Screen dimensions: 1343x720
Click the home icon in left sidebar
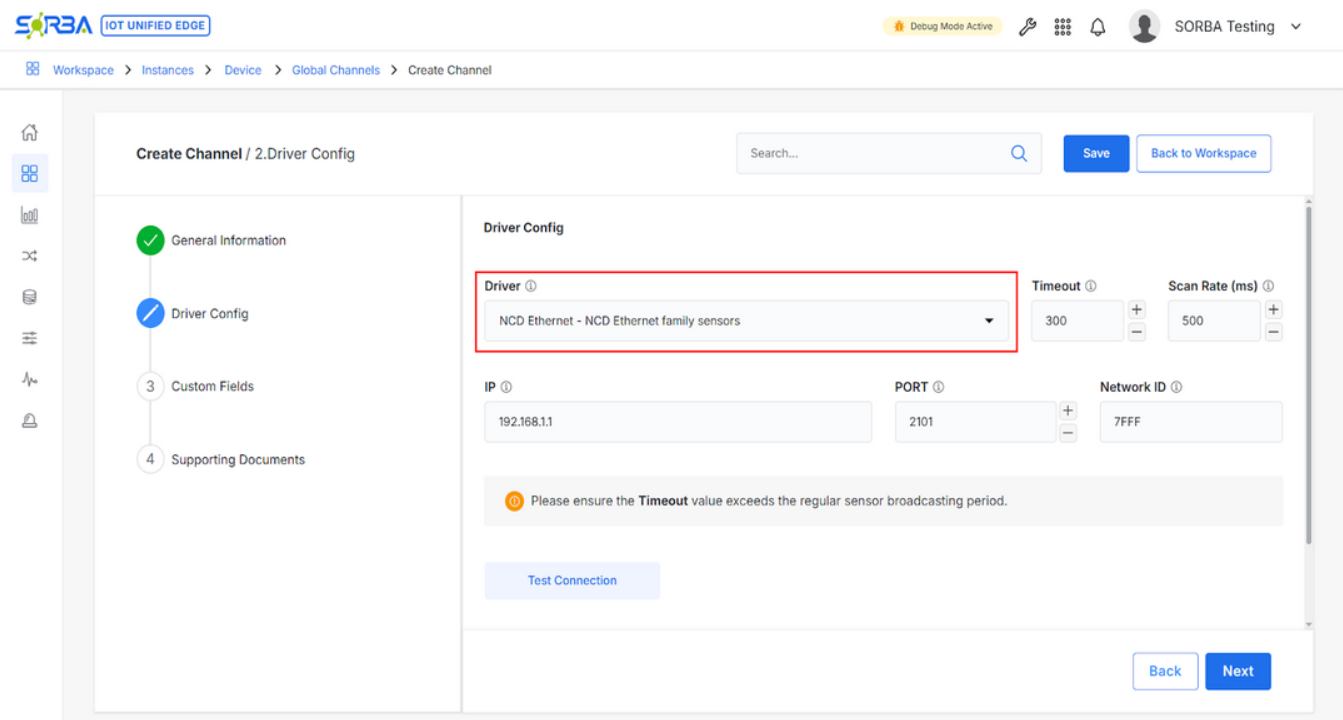point(30,132)
